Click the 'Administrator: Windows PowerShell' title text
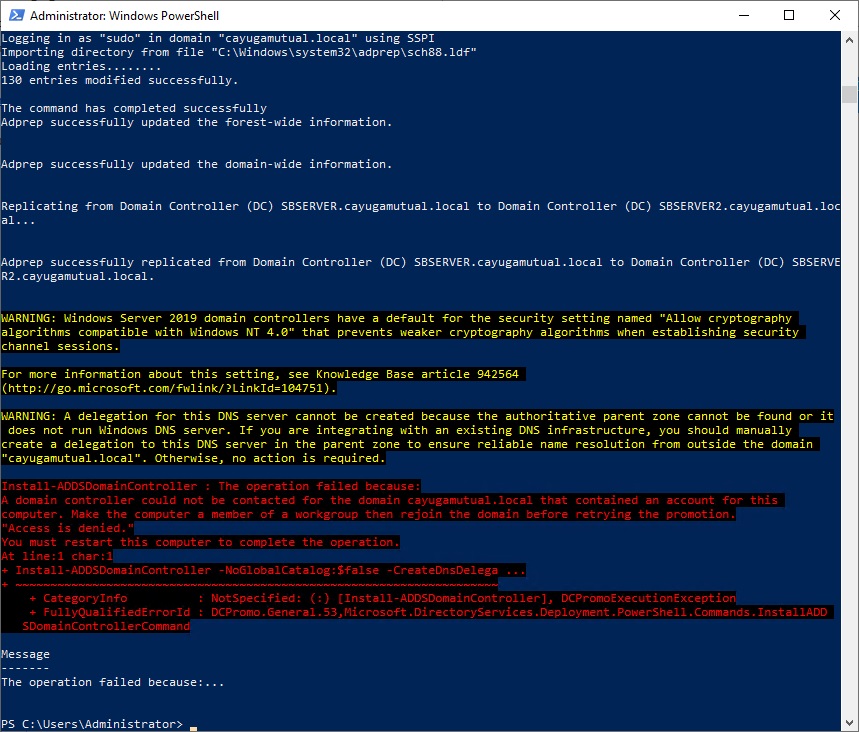859x732 pixels. 124,16
